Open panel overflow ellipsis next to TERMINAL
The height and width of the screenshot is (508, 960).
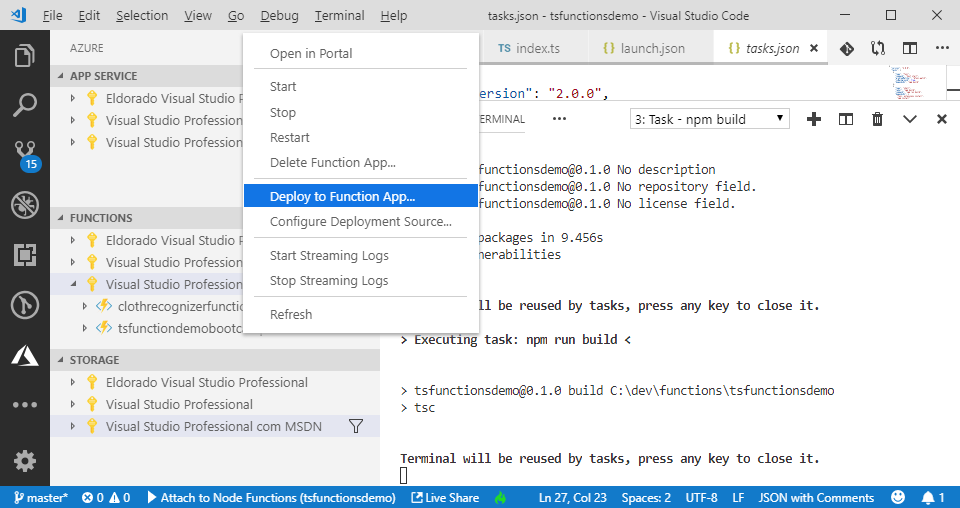559,119
